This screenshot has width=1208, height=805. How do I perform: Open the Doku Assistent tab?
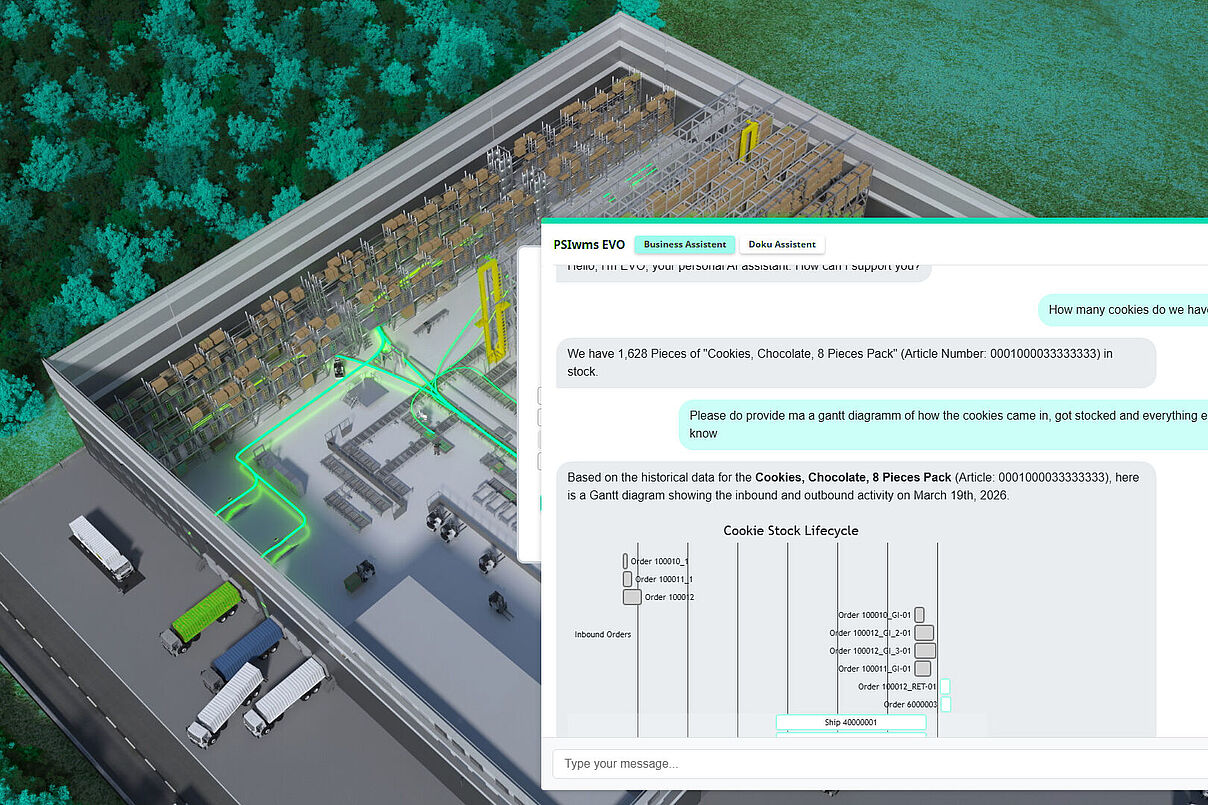pyautogui.click(x=782, y=244)
